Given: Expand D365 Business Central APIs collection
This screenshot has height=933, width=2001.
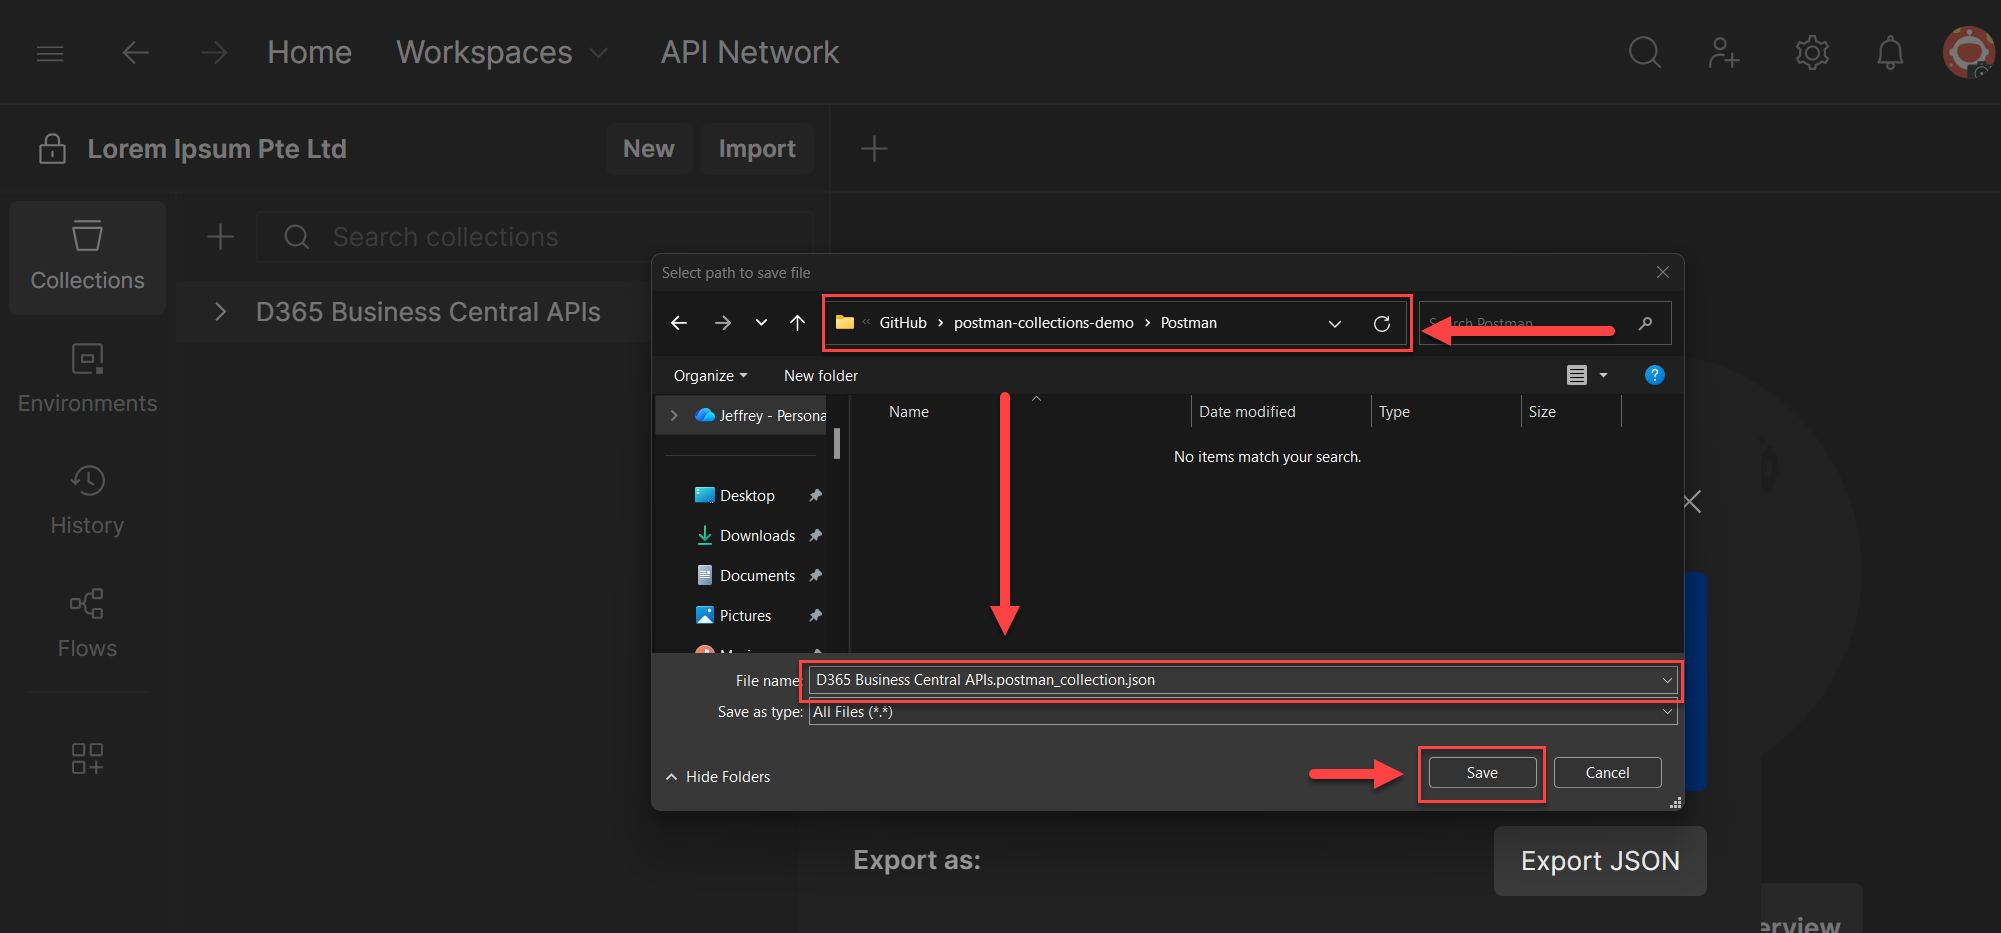Looking at the screenshot, I should pos(220,312).
